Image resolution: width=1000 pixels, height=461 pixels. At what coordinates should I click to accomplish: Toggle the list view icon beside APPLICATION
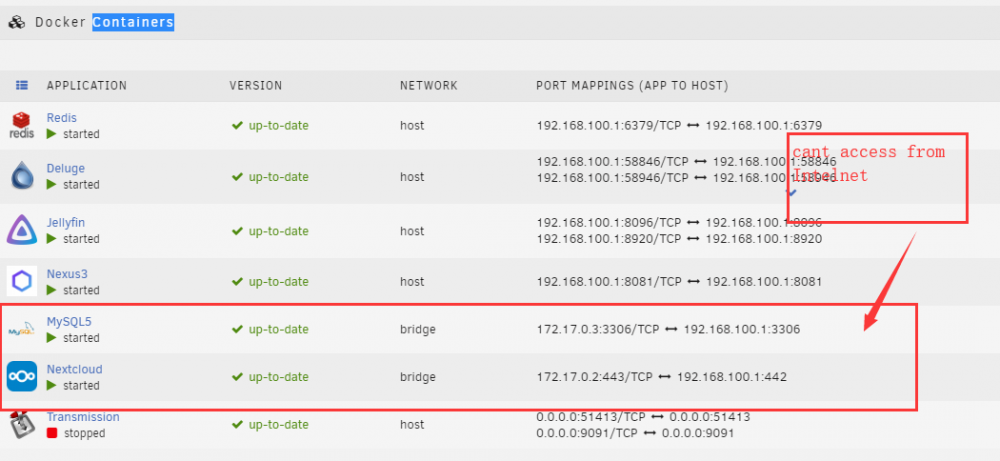(x=22, y=85)
